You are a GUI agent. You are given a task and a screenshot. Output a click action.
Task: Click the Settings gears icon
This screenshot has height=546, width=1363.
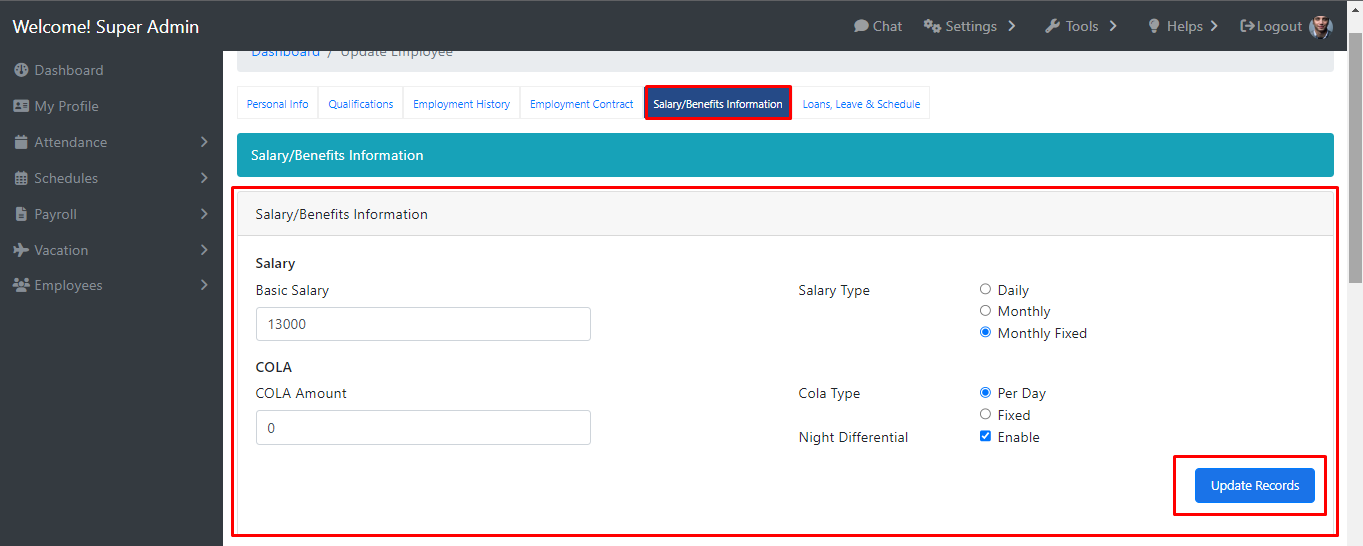pos(932,26)
